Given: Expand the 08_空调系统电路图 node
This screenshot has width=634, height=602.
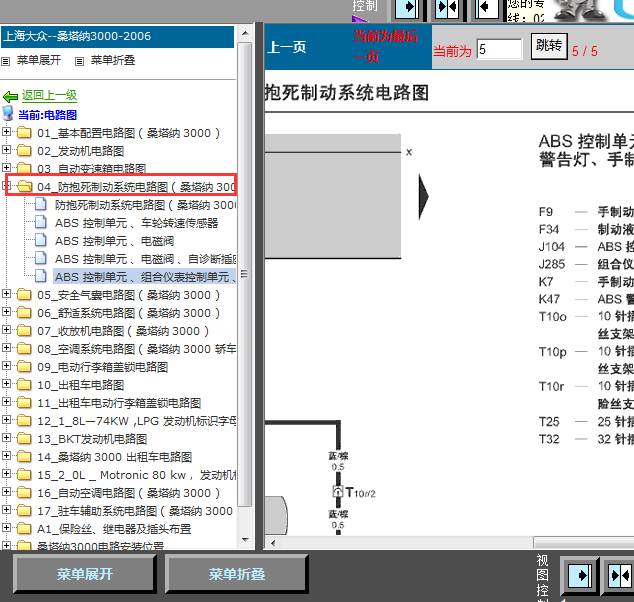Looking at the screenshot, I should click(6, 347).
